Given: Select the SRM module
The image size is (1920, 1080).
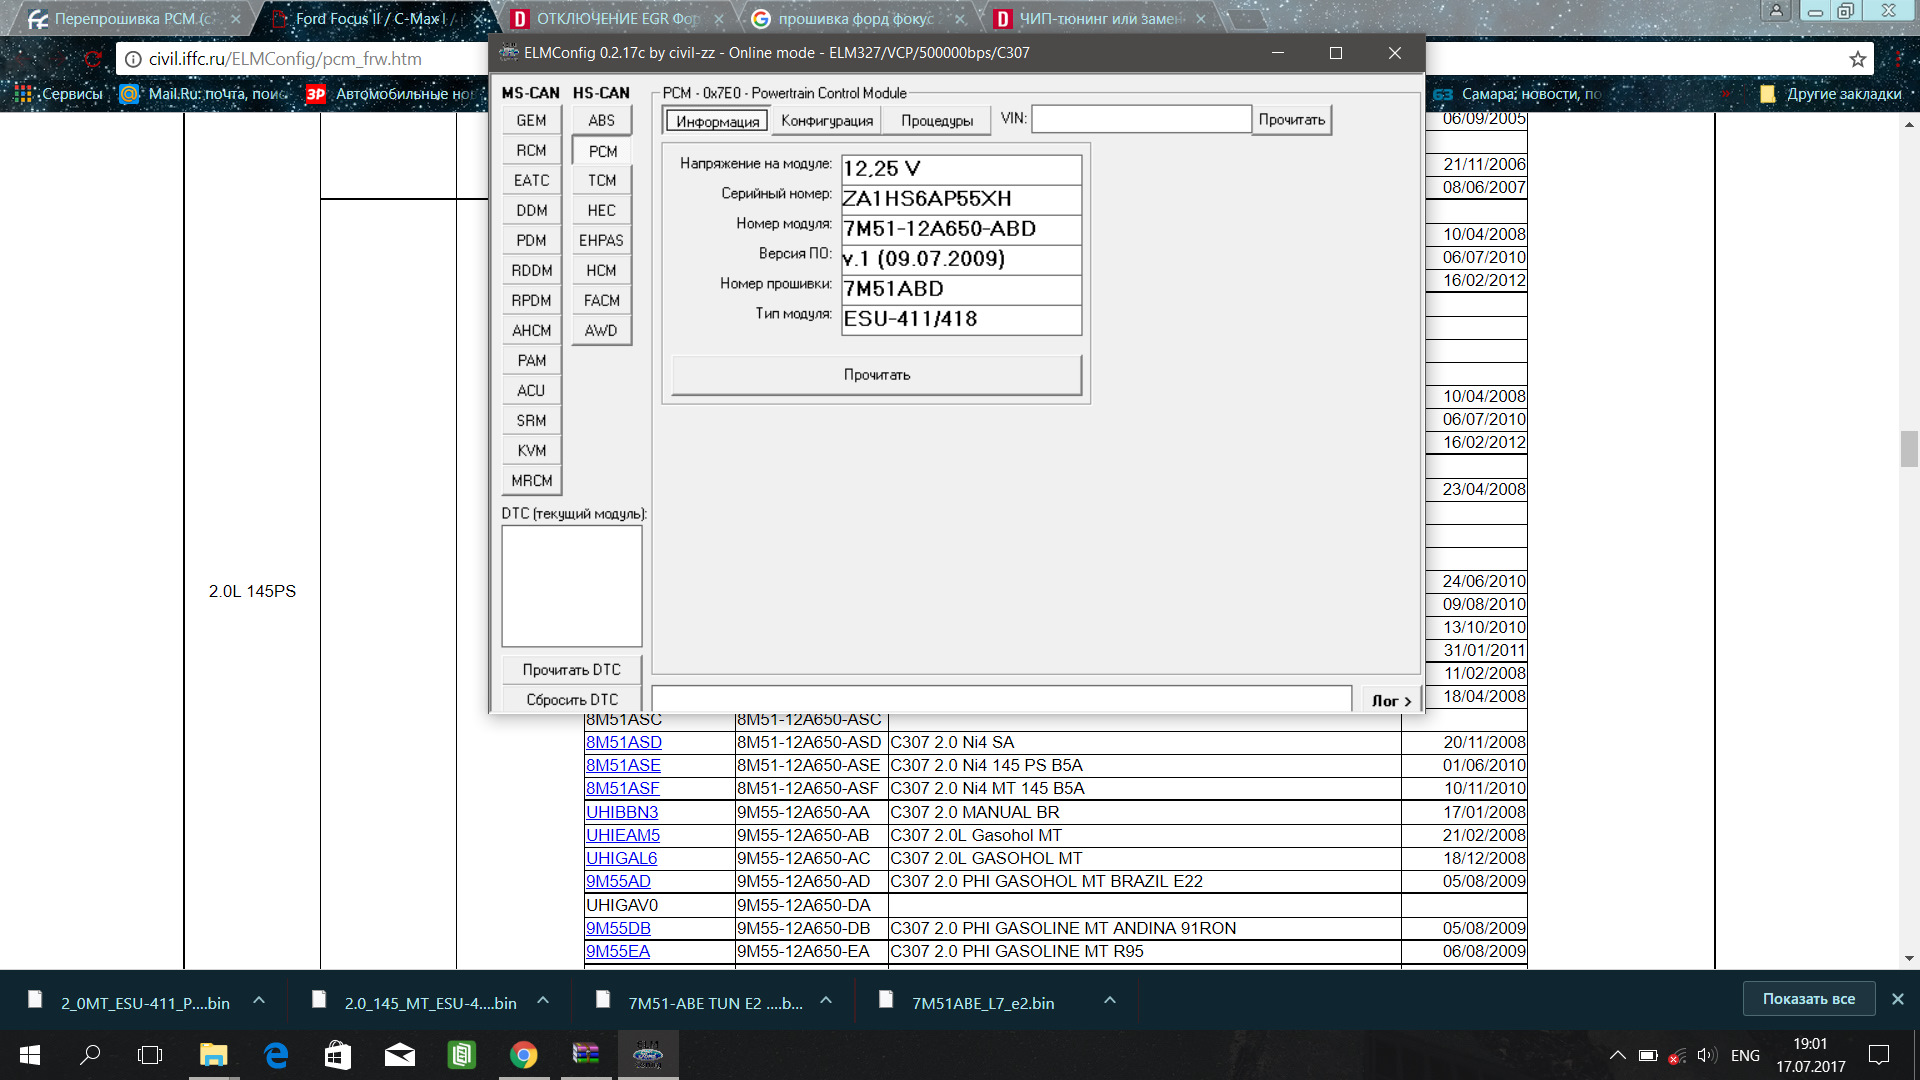Looking at the screenshot, I should click(531, 420).
